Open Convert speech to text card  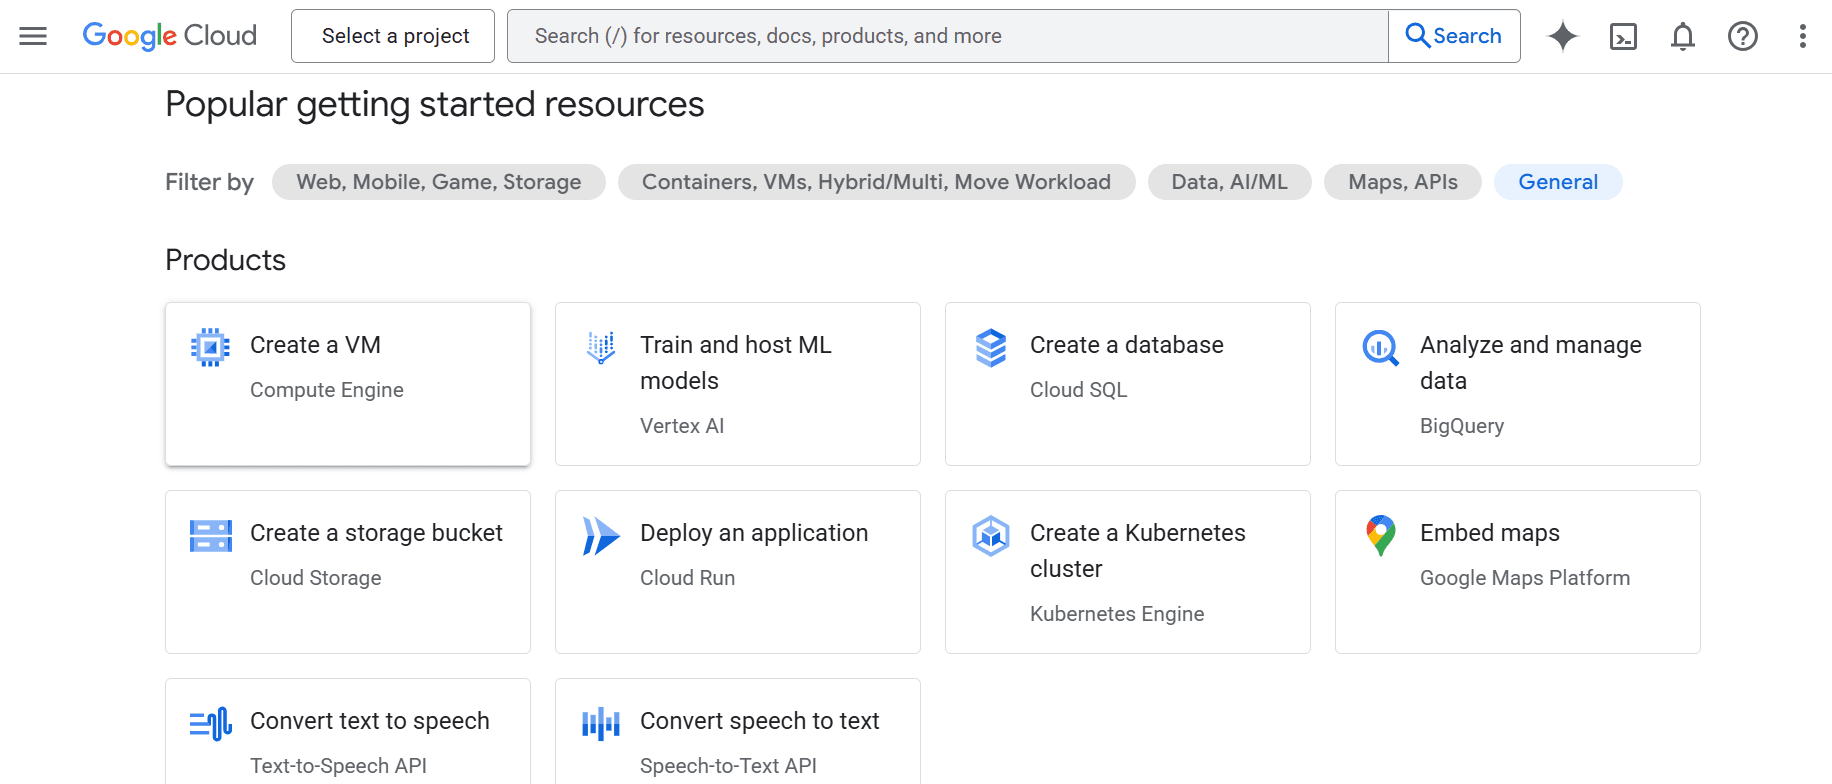[x=738, y=732]
